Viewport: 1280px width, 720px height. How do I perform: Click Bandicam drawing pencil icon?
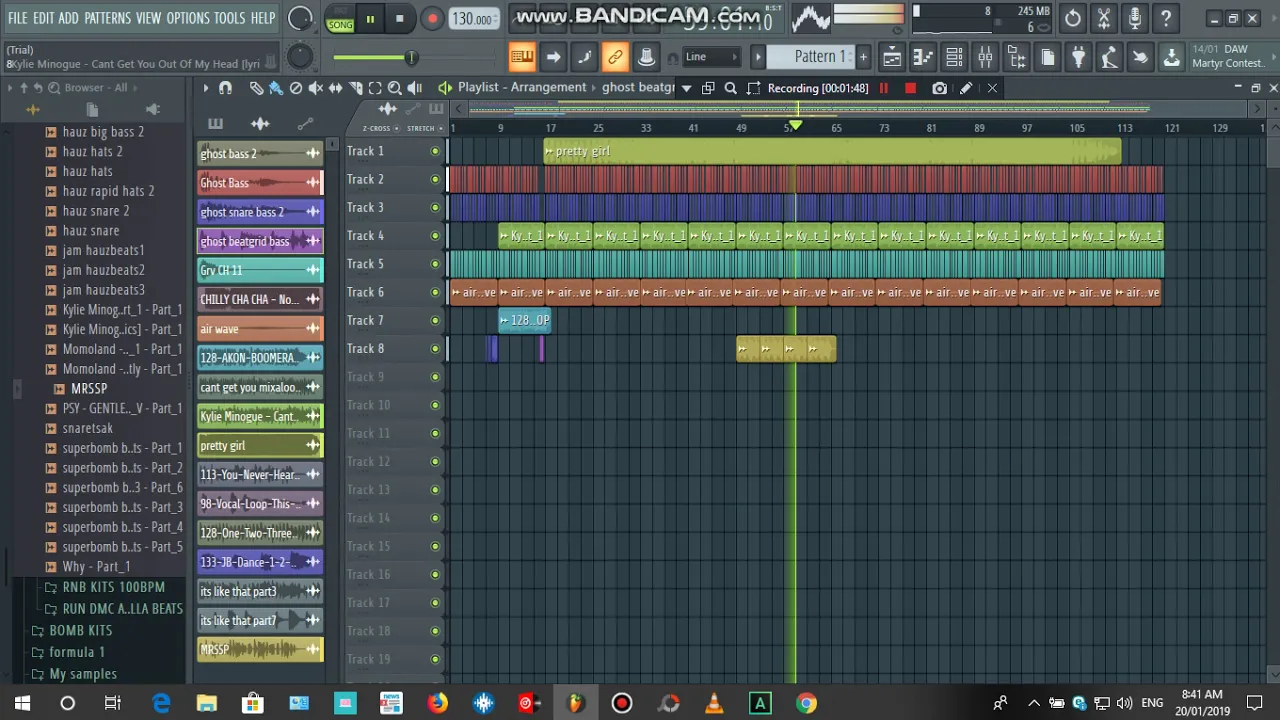coord(965,88)
